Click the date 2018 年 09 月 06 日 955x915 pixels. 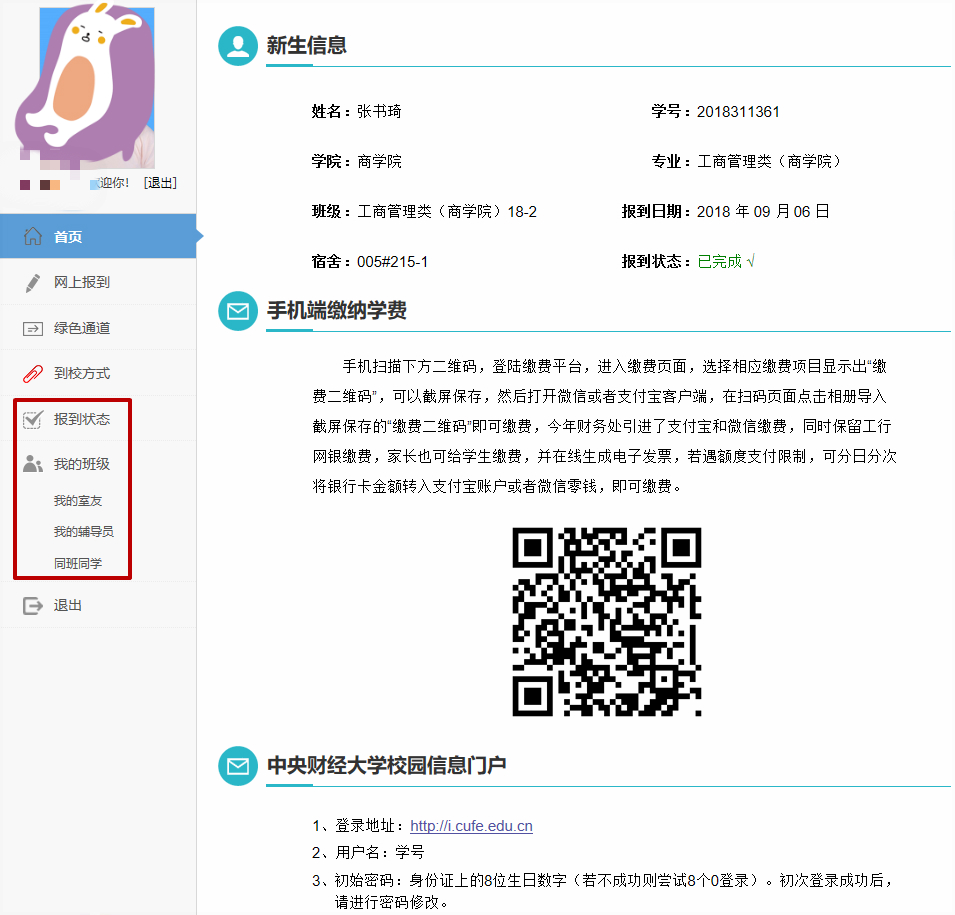tap(763, 211)
